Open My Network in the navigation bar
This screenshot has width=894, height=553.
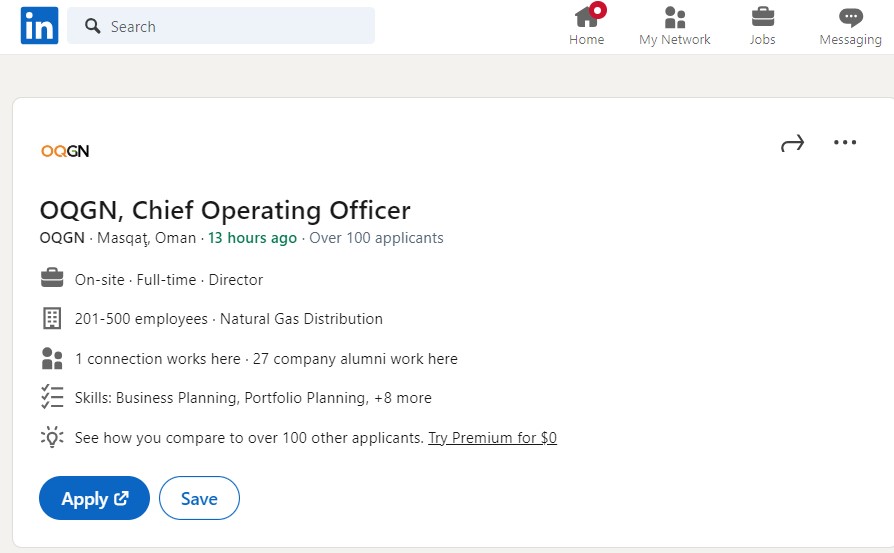coord(674,25)
